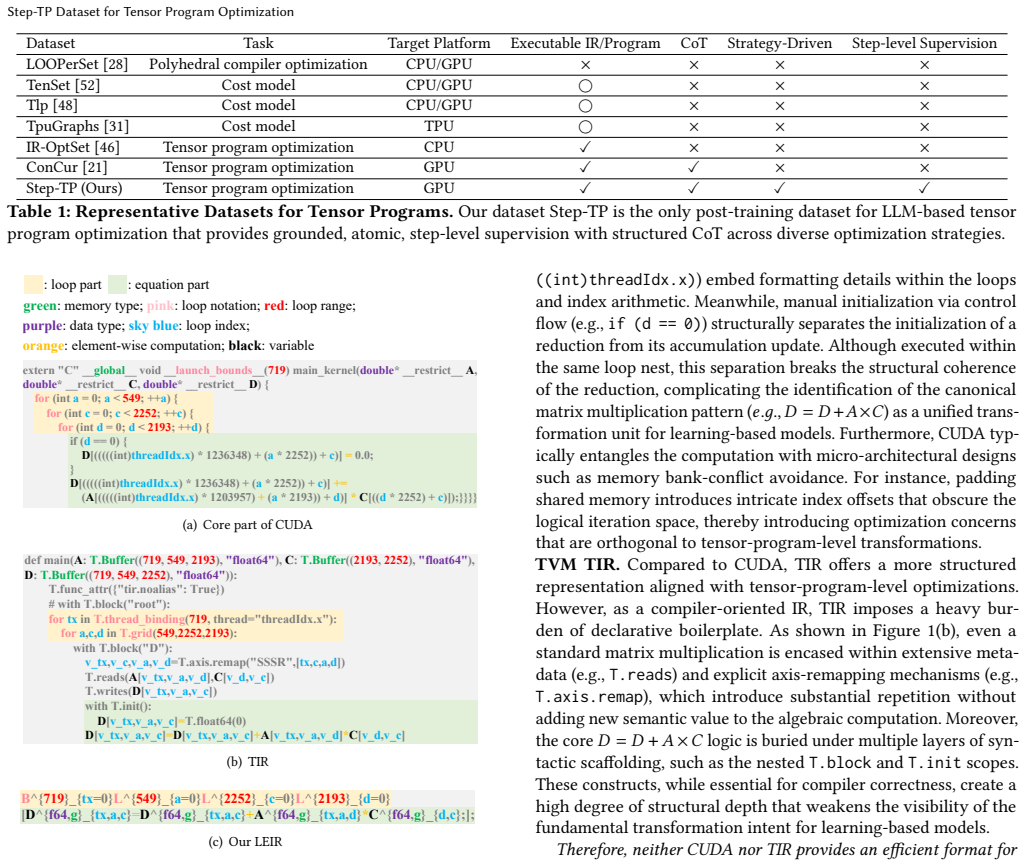Click the Target Platform column header
The height and width of the screenshot is (862, 1025).
439,43
